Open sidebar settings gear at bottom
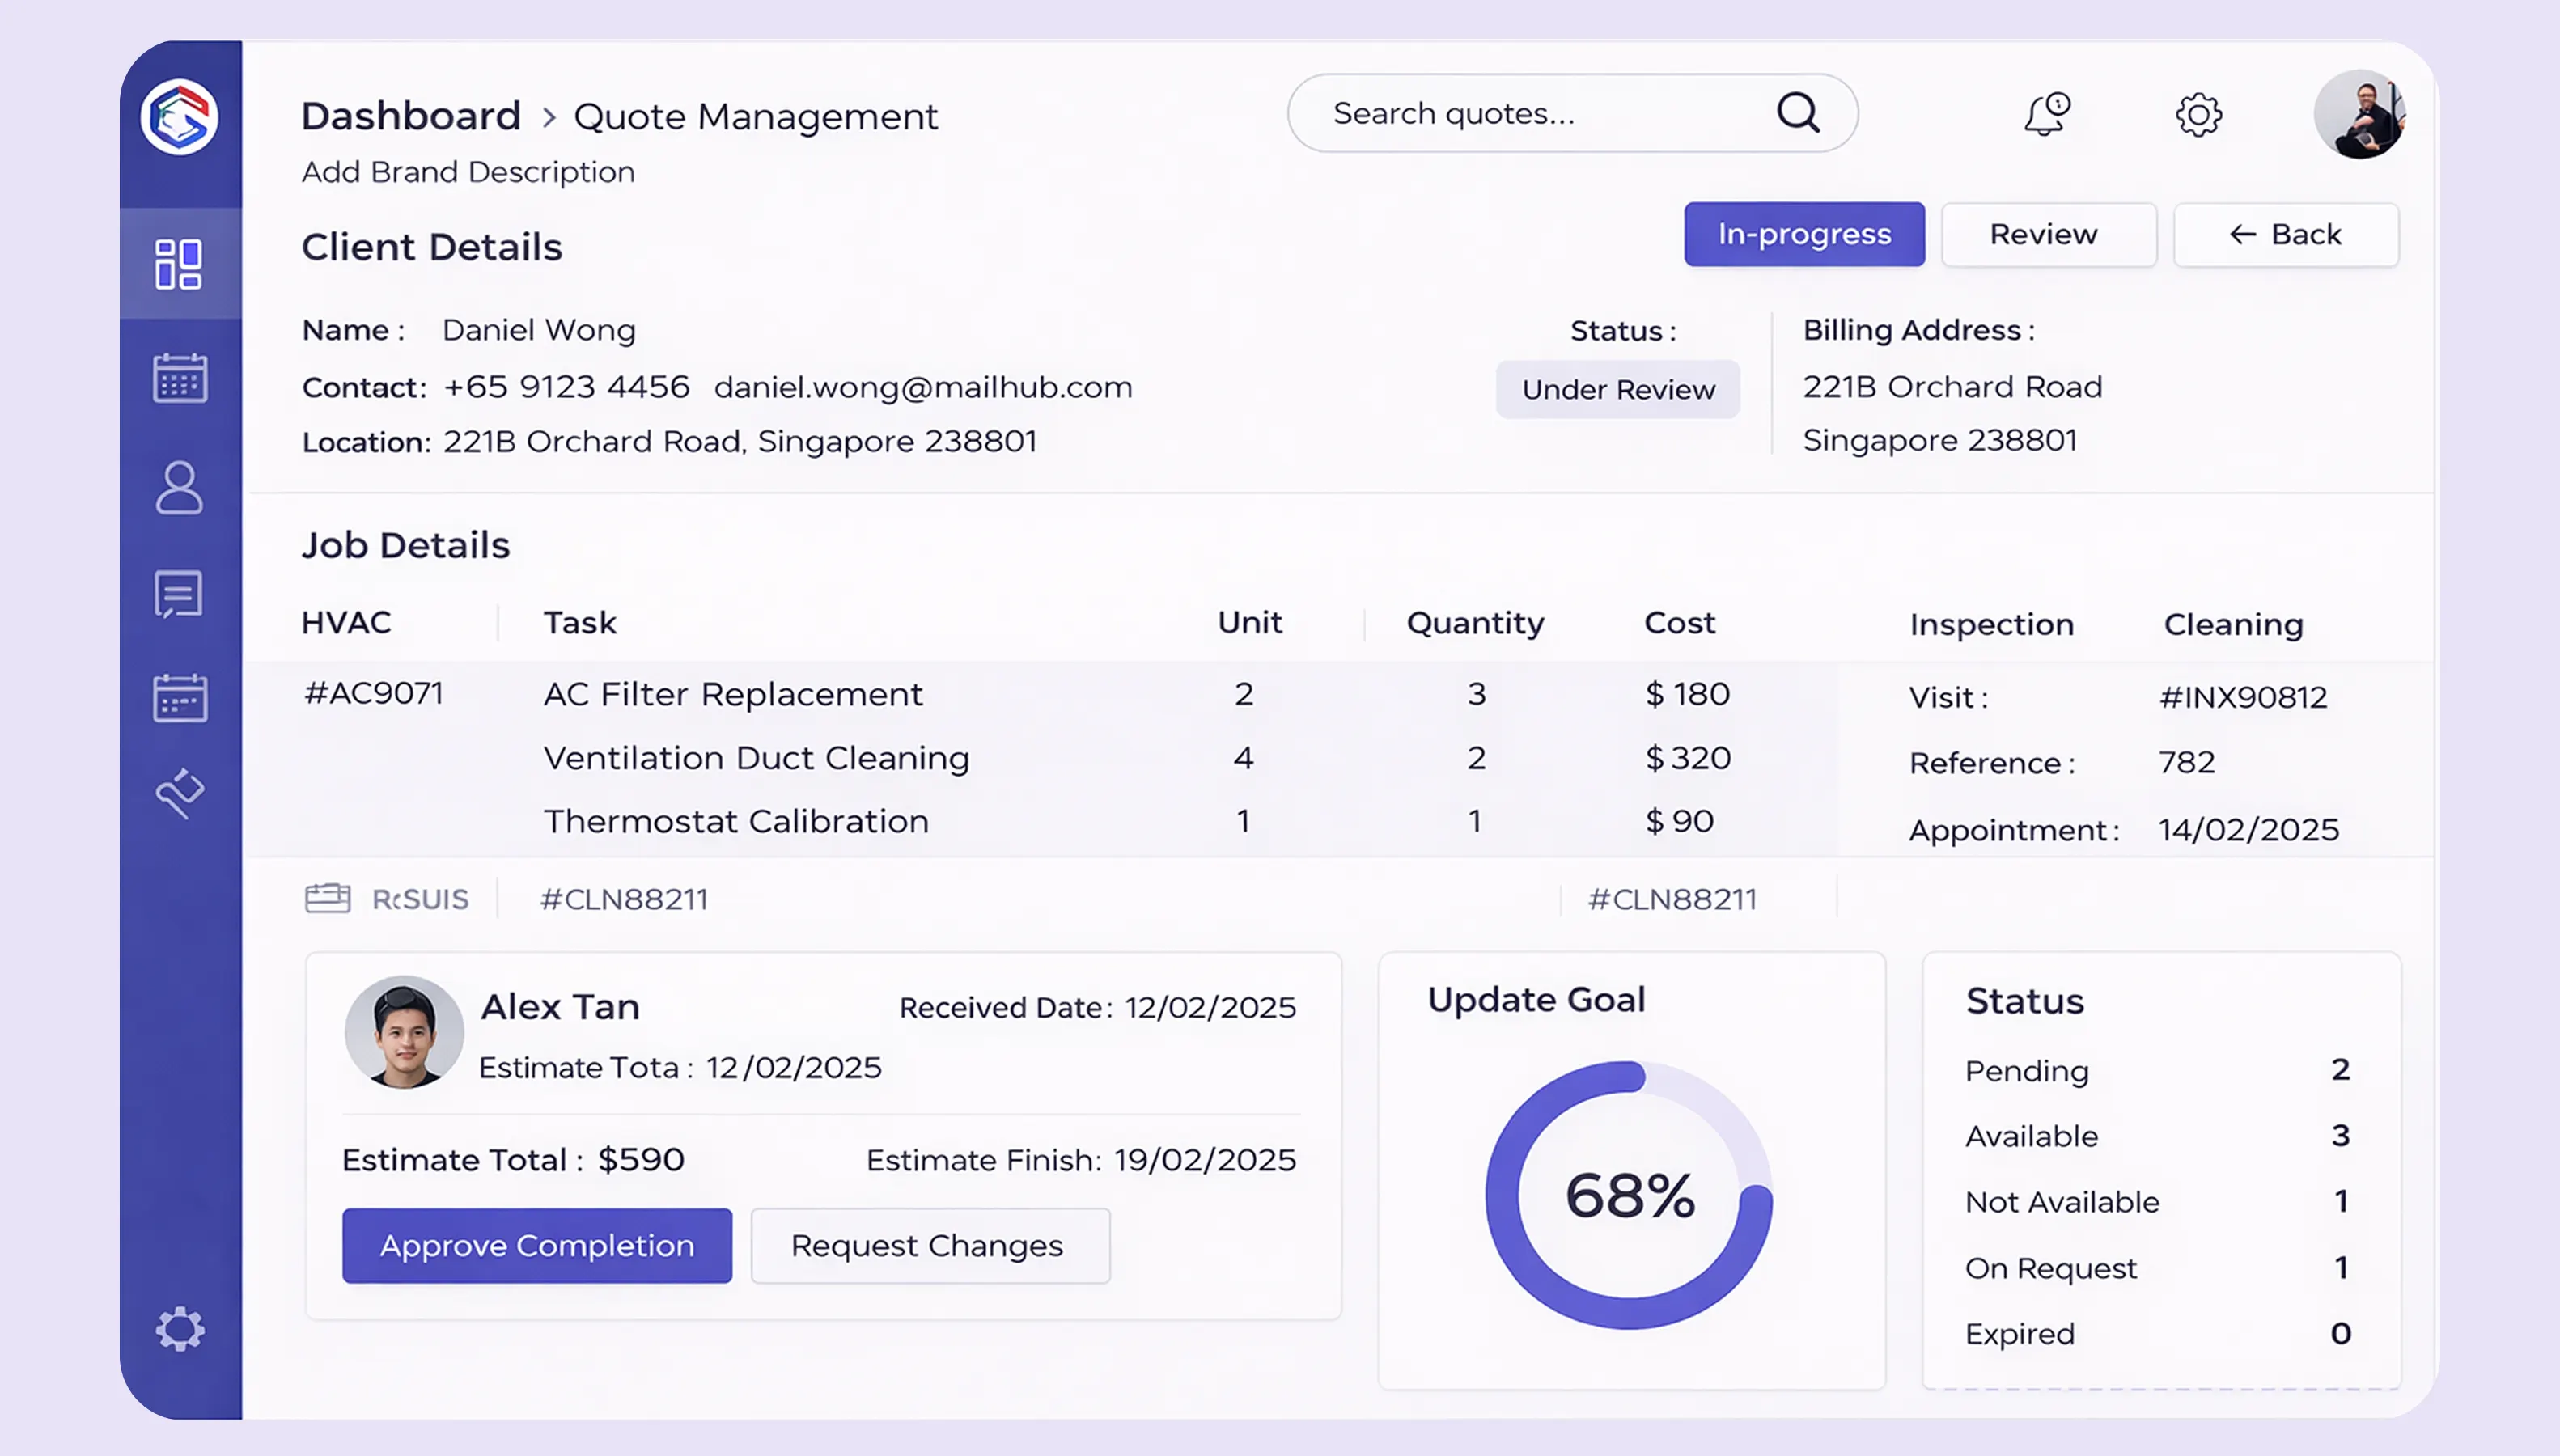Viewport: 2560px width, 1456px height. 180,1329
